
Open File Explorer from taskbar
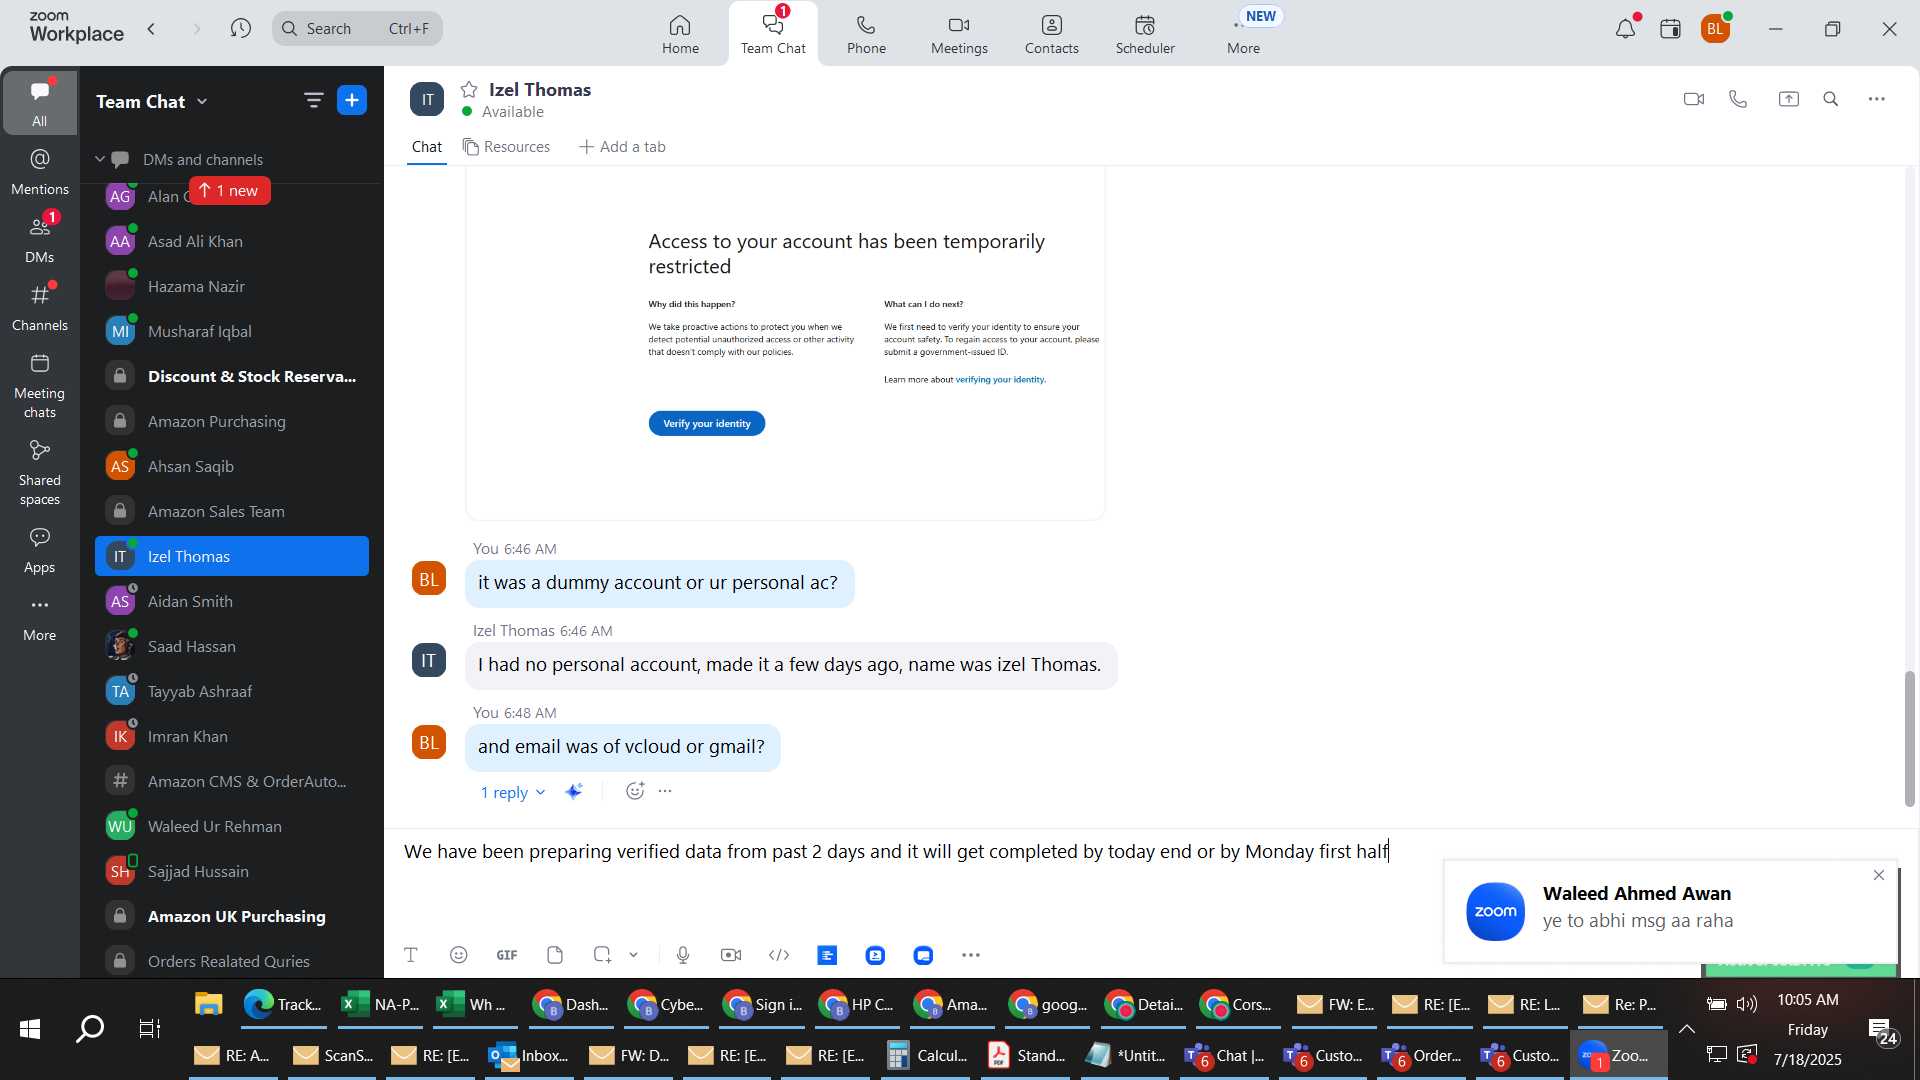point(208,1004)
